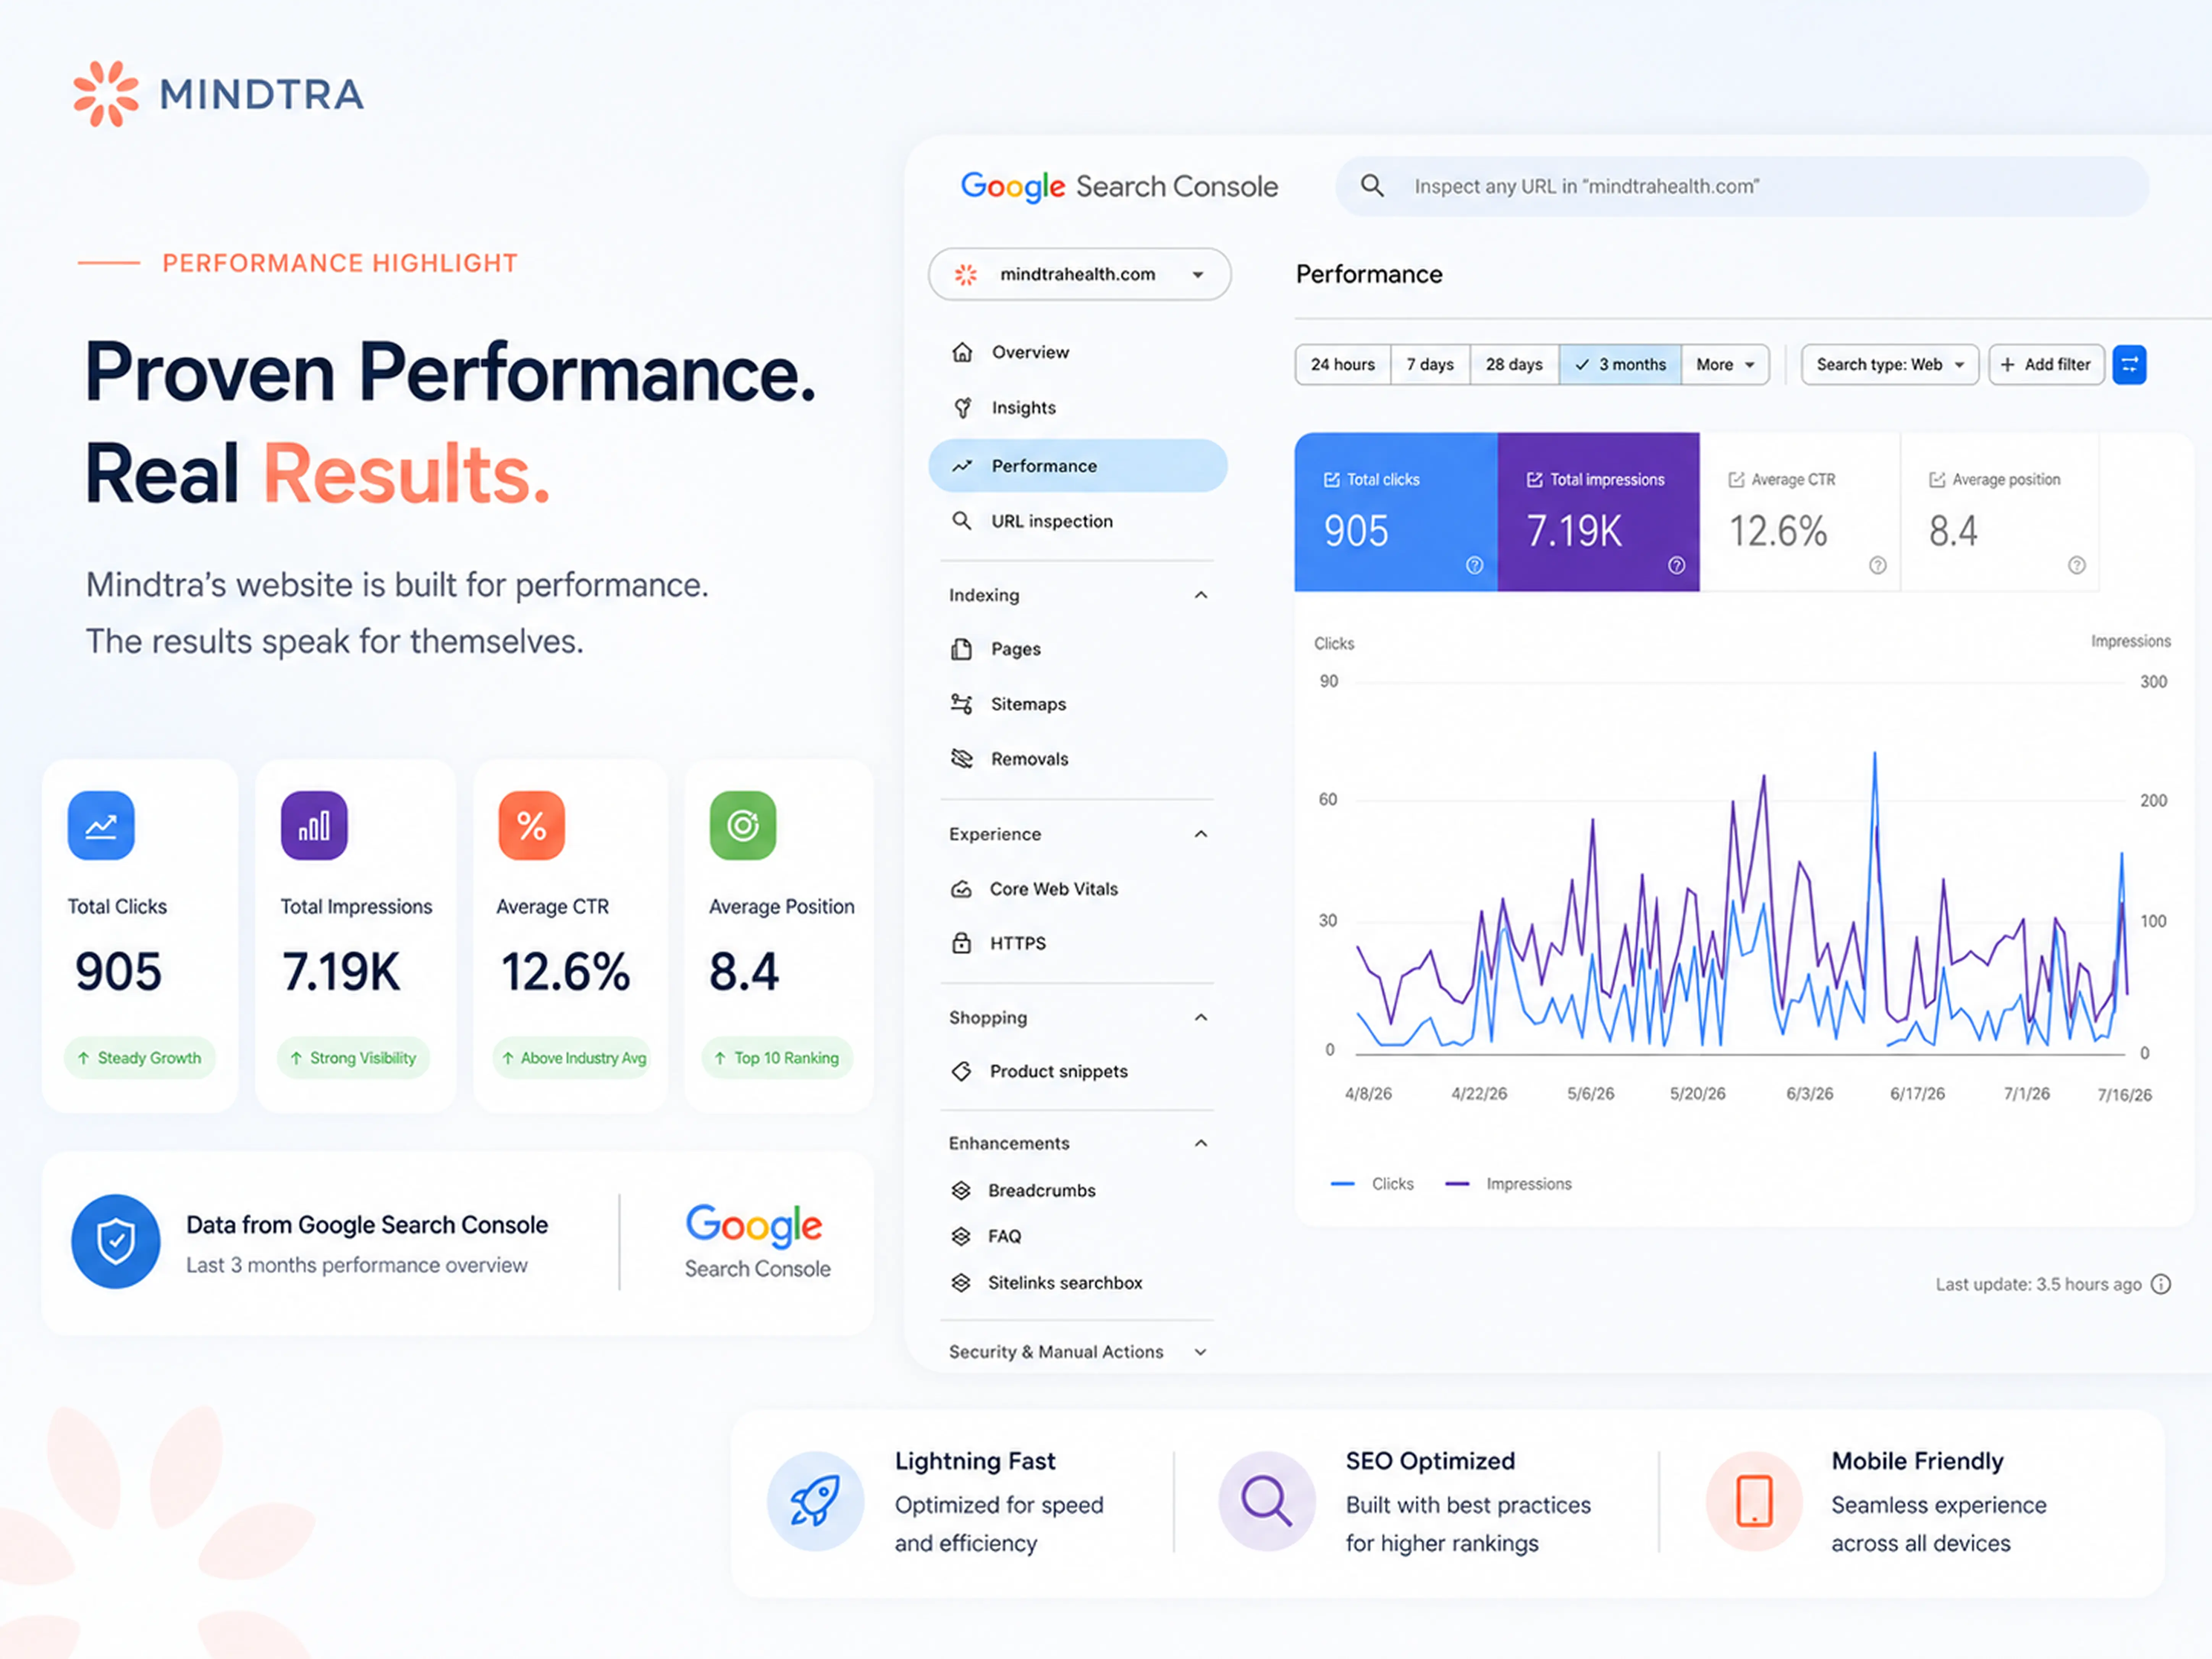This screenshot has height=1659, width=2212.
Task: Click the green Average Position target icon
Action: 743,826
